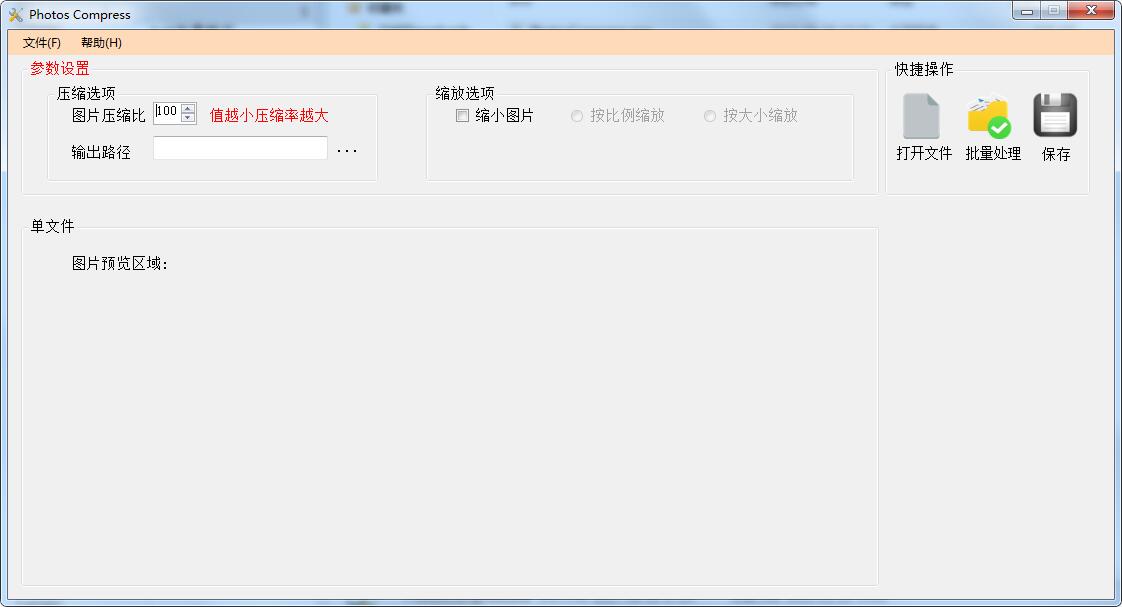
Task: Click inside the 图片压缩比 value box
Action: pos(167,113)
